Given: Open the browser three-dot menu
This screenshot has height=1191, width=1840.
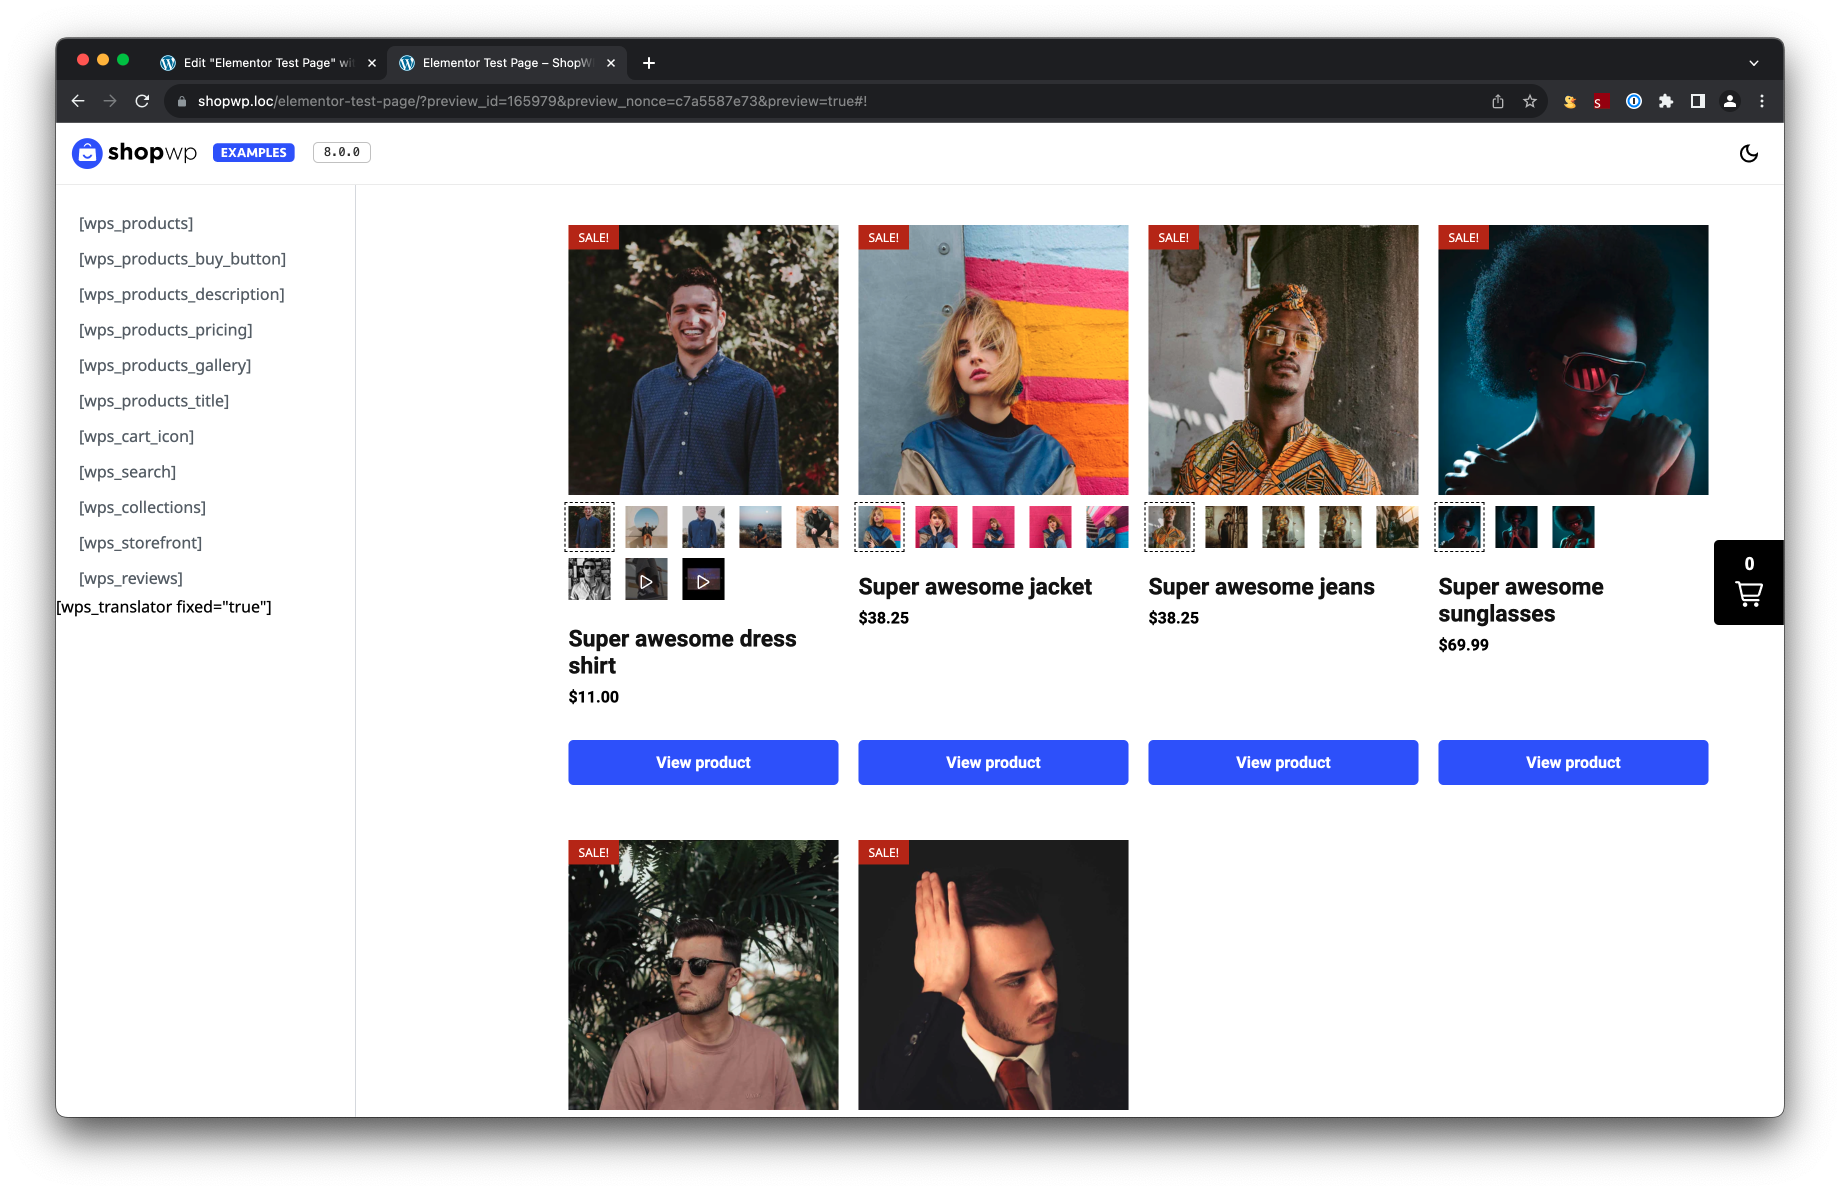Looking at the screenshot, I should 1762,101.
